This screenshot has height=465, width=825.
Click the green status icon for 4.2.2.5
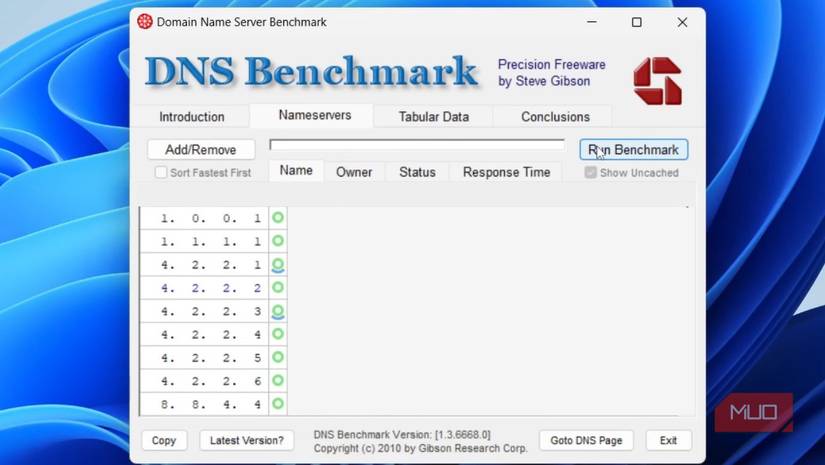[278, 357]
